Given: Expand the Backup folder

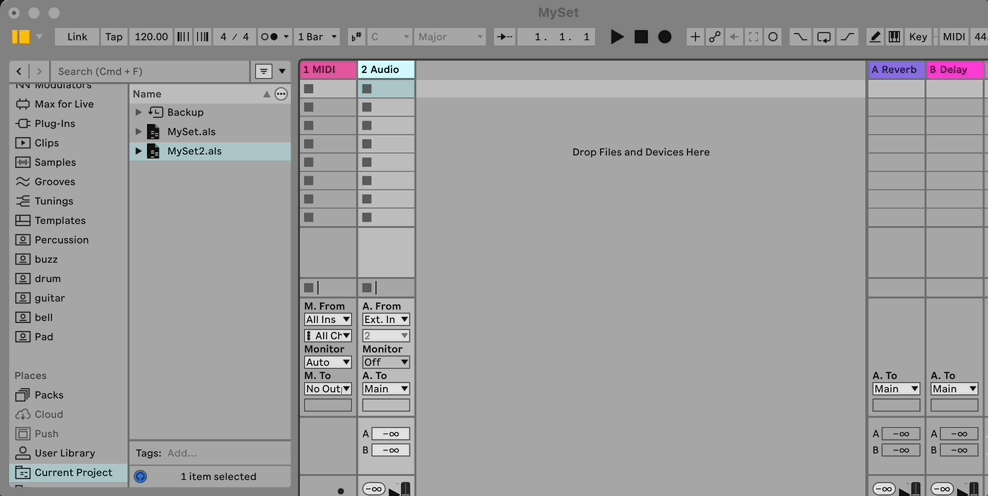Looking at the screenshot, I should pos(139,112).
